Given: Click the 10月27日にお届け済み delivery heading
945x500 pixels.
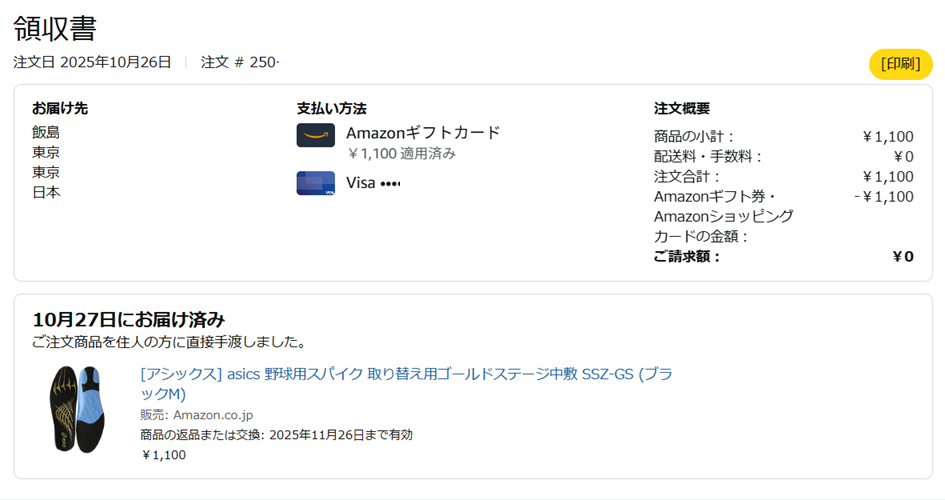Looking at the screenshot, I should coord(128,319).
